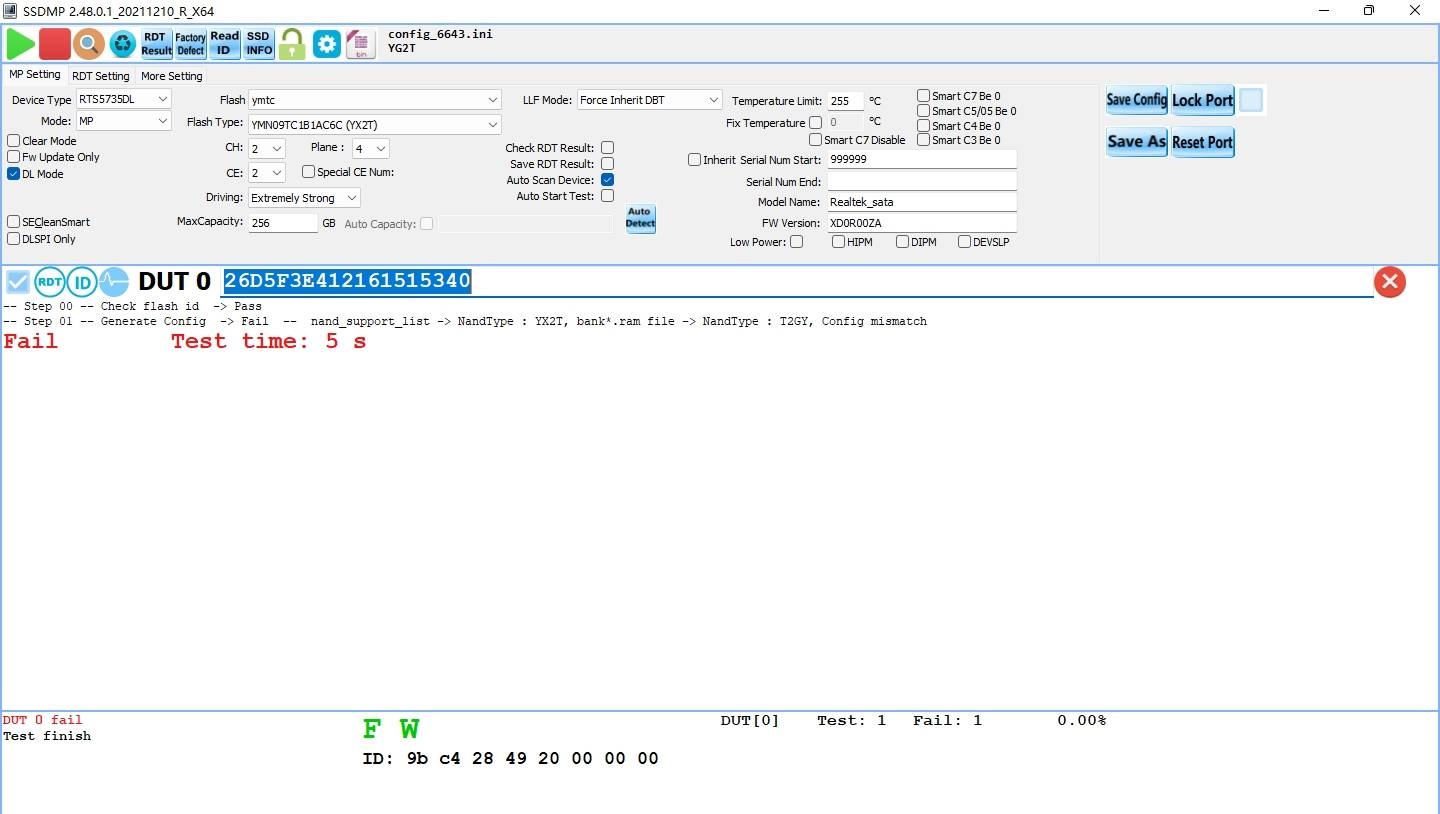Open the RDT Result toolbar icon
Image resolution: width=1440 pixels, height=814 pixels.
pos(156,43)
